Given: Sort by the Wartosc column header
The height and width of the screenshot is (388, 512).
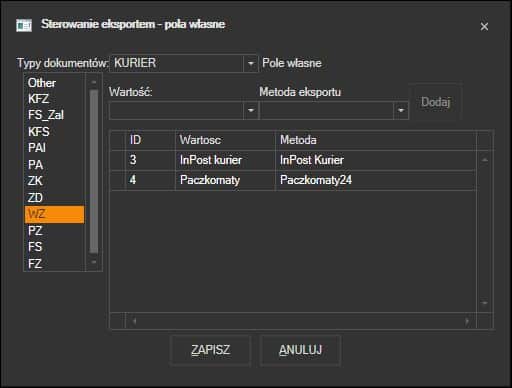Looking at the screenshot, I should 225,140.
